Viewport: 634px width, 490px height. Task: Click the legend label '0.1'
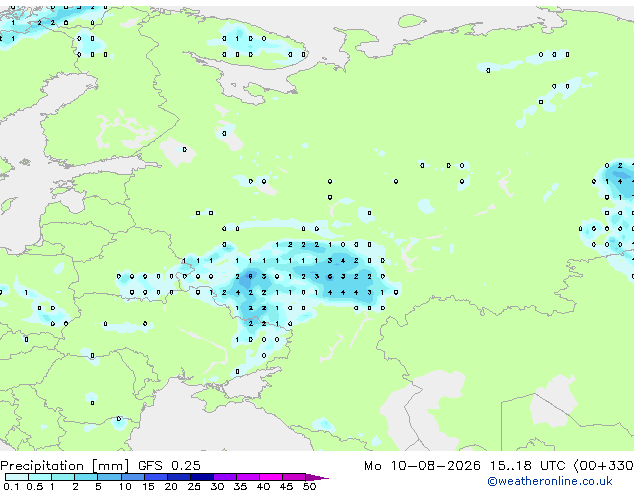click(11, 486)
